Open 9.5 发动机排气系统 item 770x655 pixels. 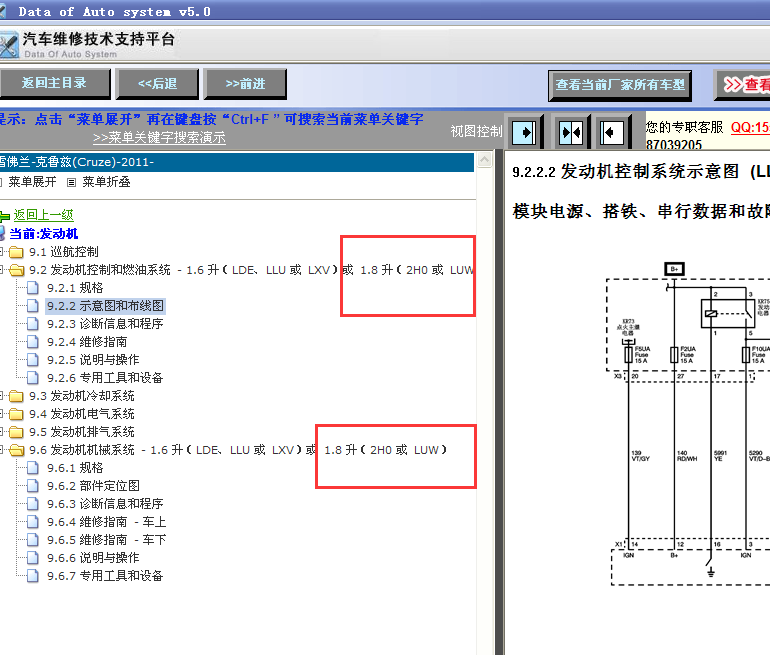click(x=82, y=432)
